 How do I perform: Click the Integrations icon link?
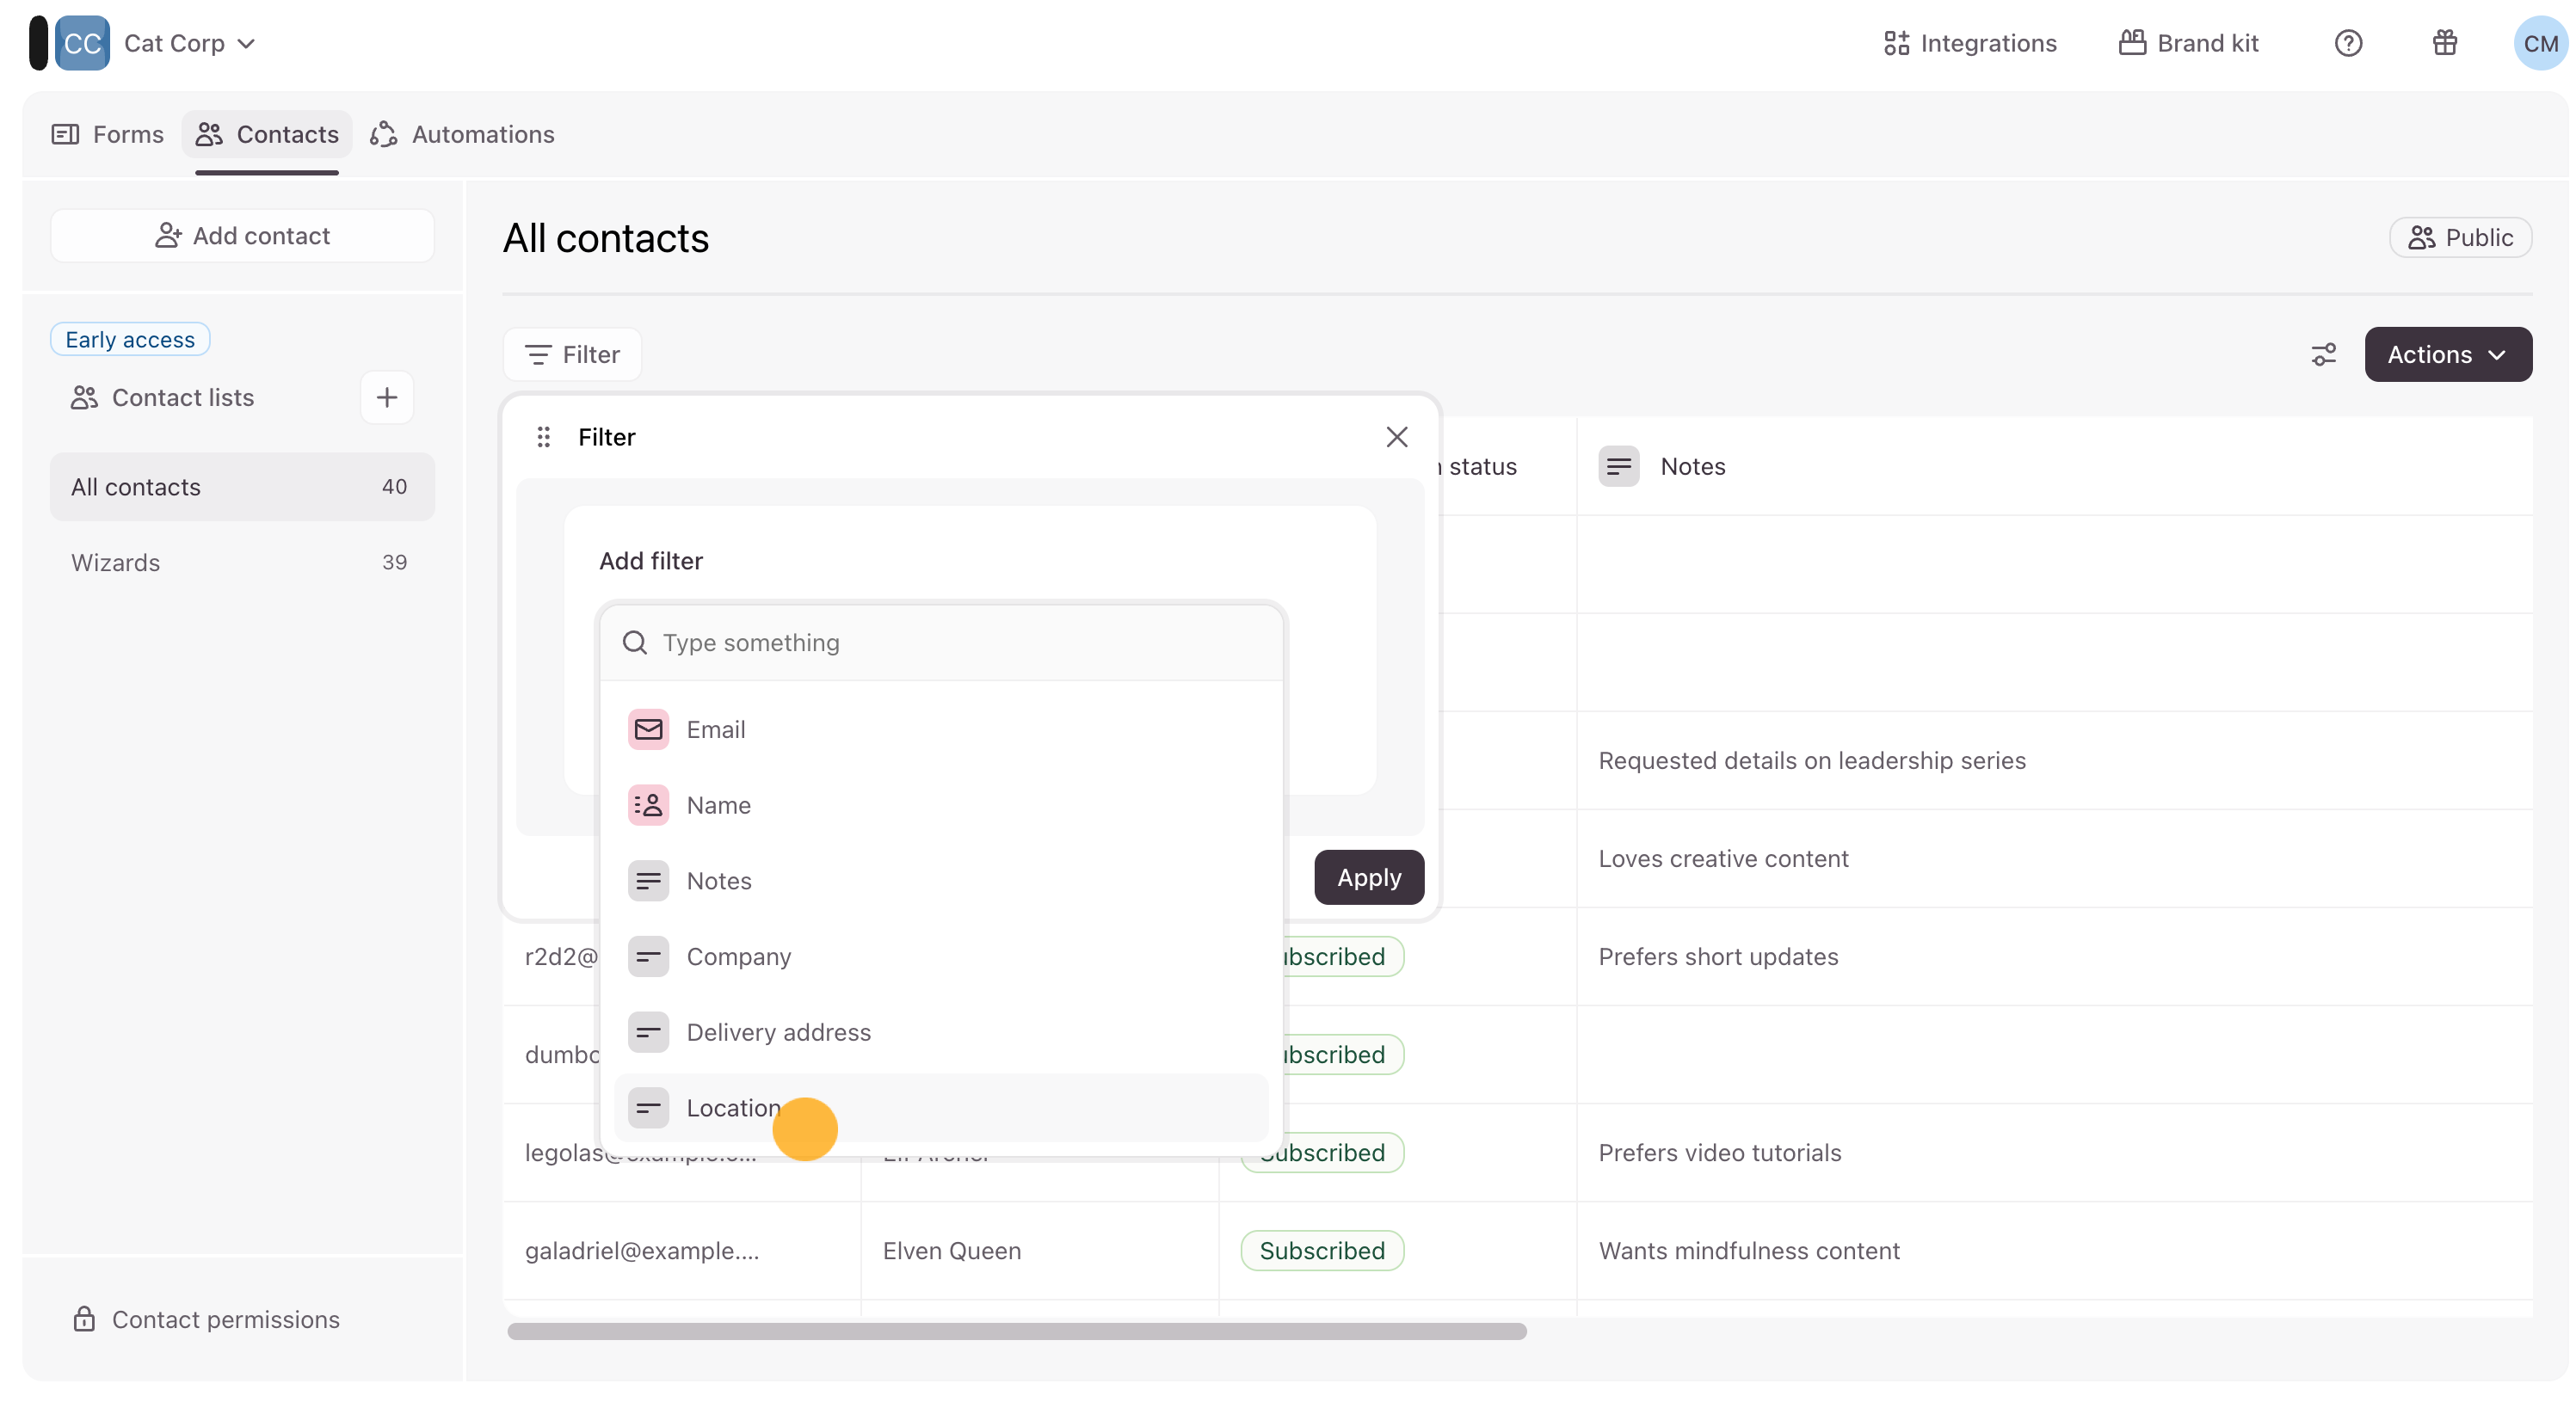click(1969, 43)
